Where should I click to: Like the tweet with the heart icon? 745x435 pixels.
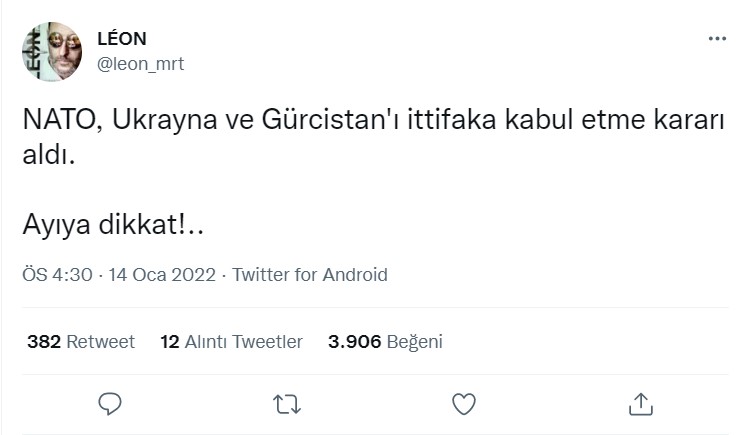tap(463, 403)
